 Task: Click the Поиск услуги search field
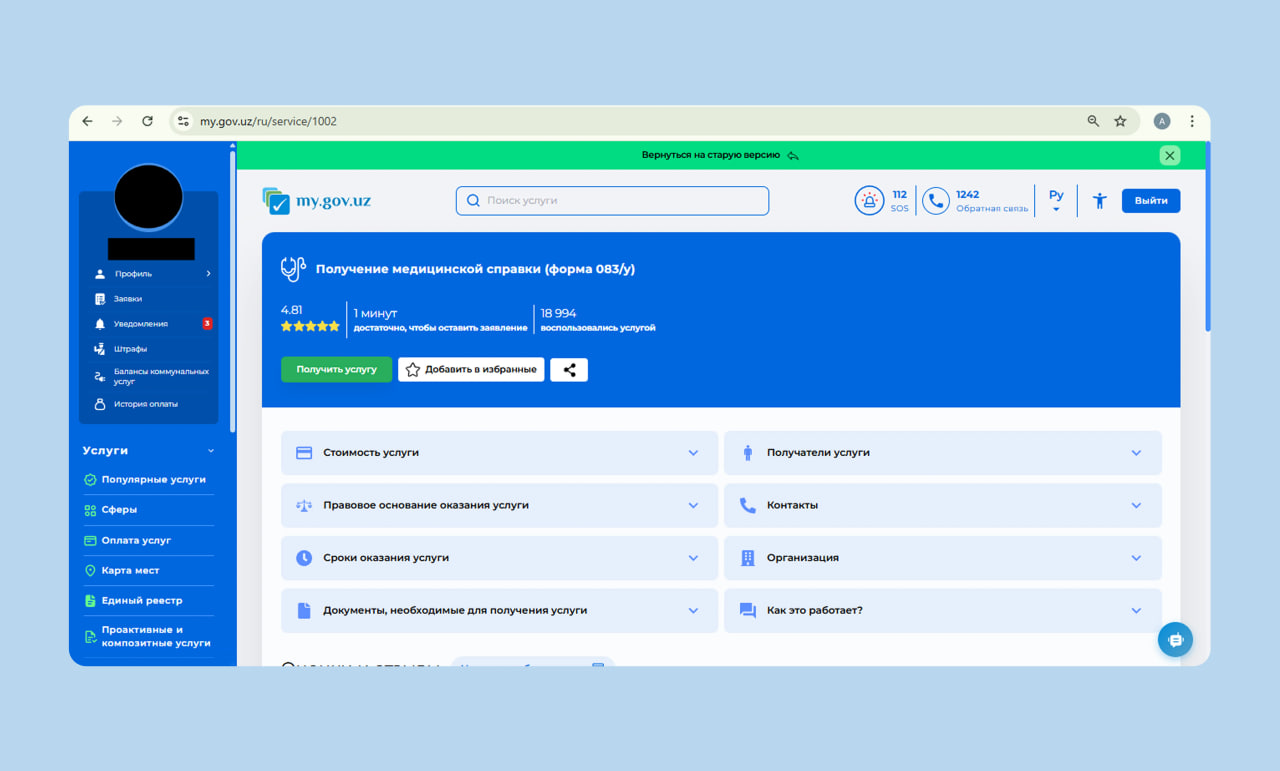[x=612, y=201]
